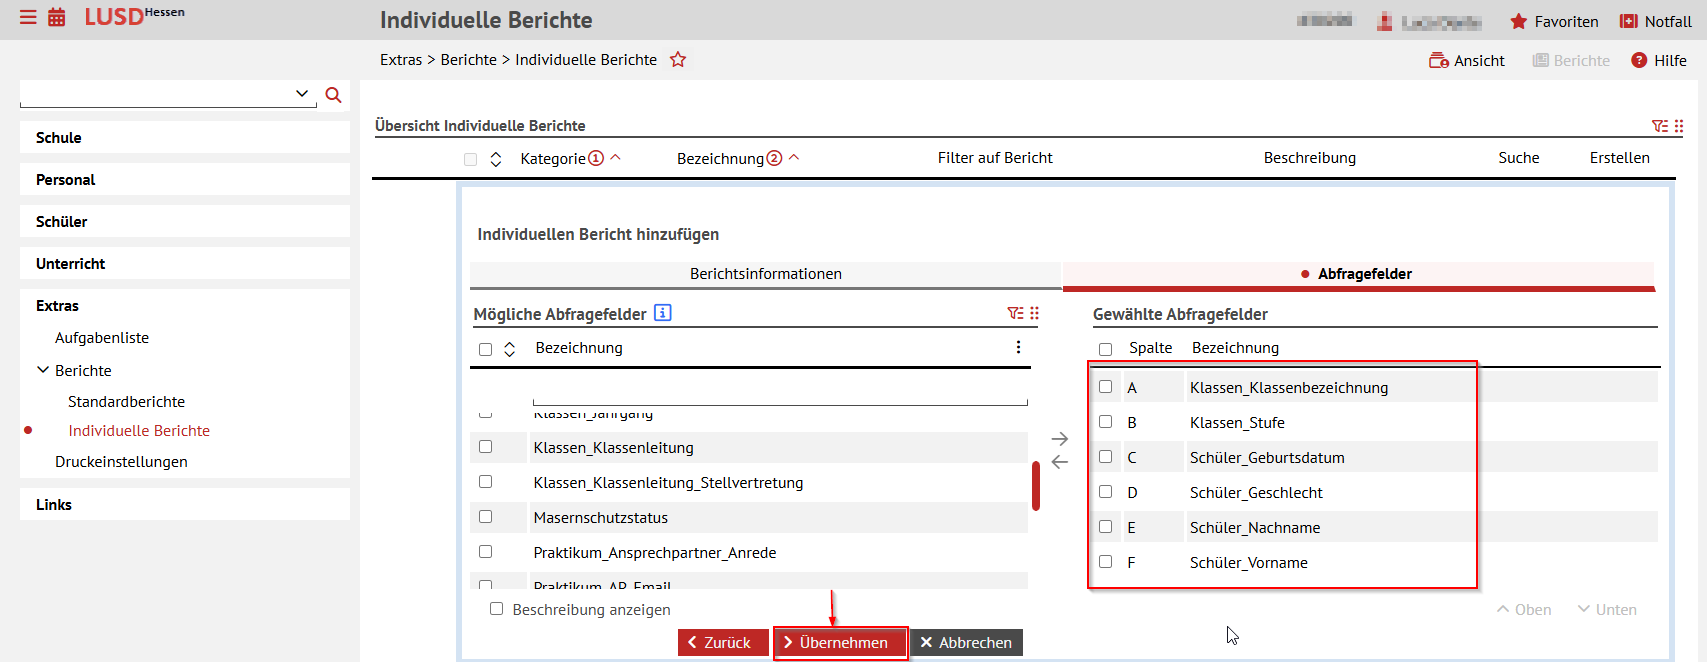The width and height of the screenshot is (1707, 662).
Task: Click red scrollbar of Mögliche Abfragefelder list
Action: point(1036,485)
